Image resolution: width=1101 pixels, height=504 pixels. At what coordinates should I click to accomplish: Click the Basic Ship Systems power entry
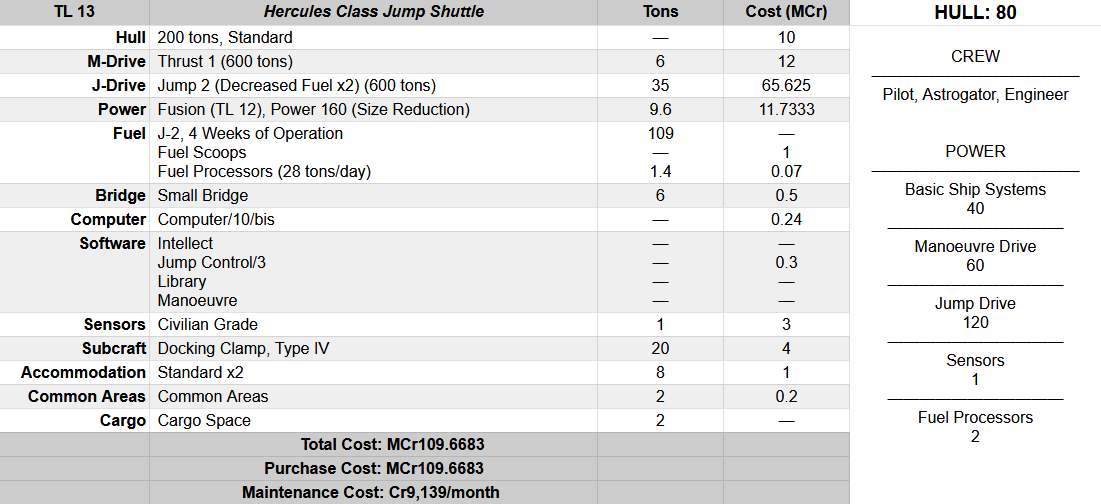pyautogui.click(x=975, y=189)
